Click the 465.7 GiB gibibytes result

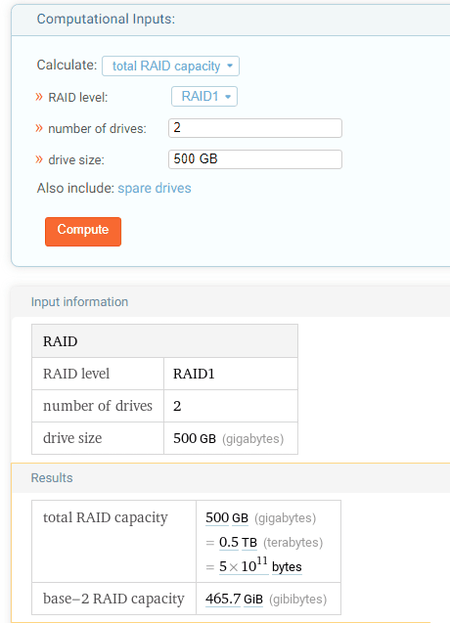(234, 599)
